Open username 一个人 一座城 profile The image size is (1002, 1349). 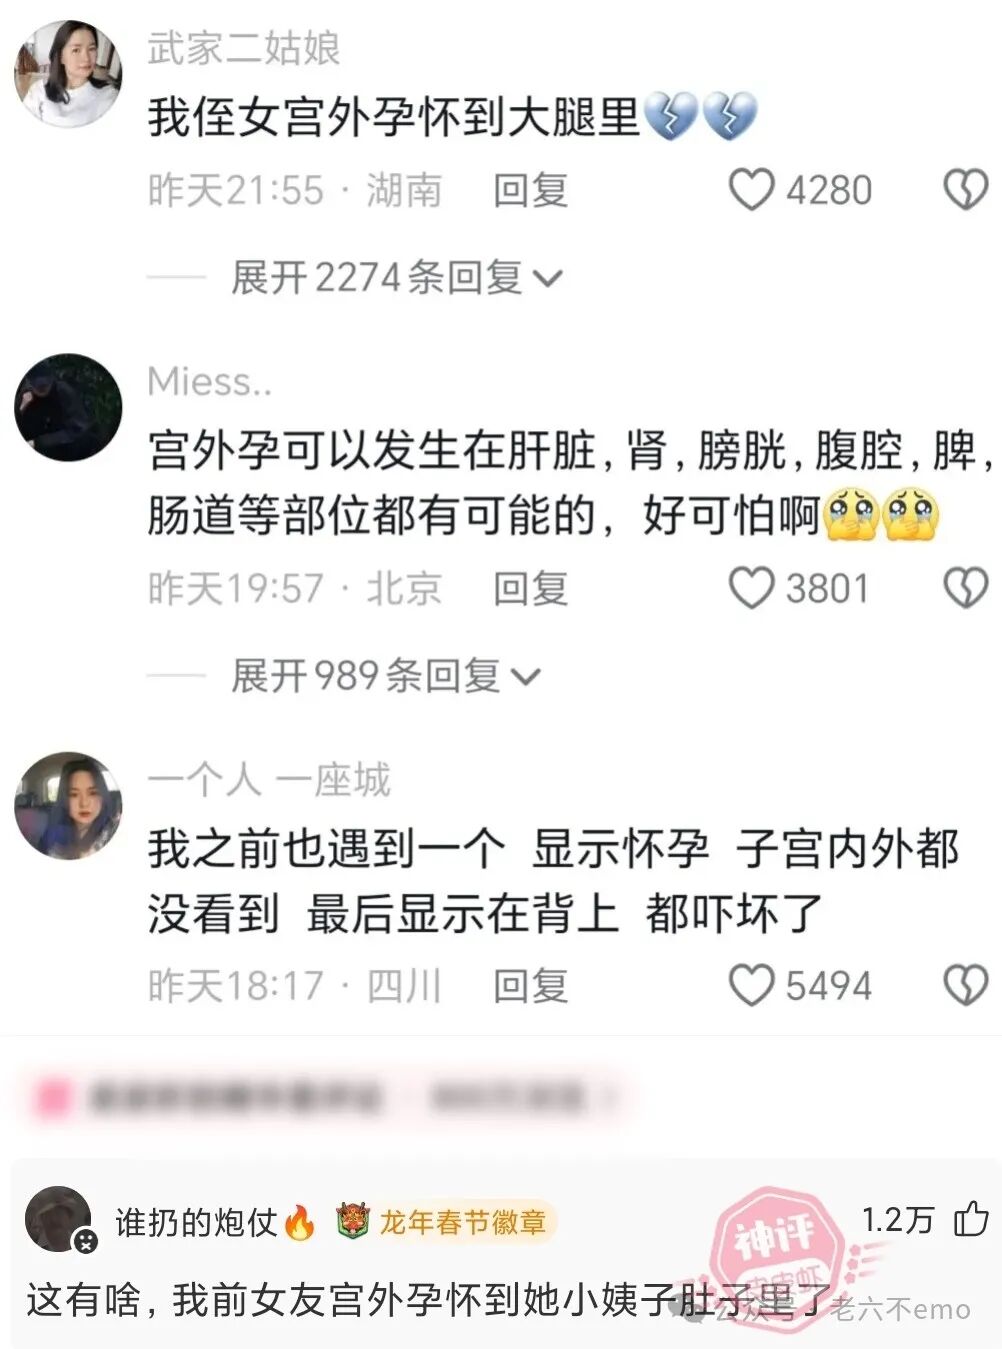coord(269,780)
